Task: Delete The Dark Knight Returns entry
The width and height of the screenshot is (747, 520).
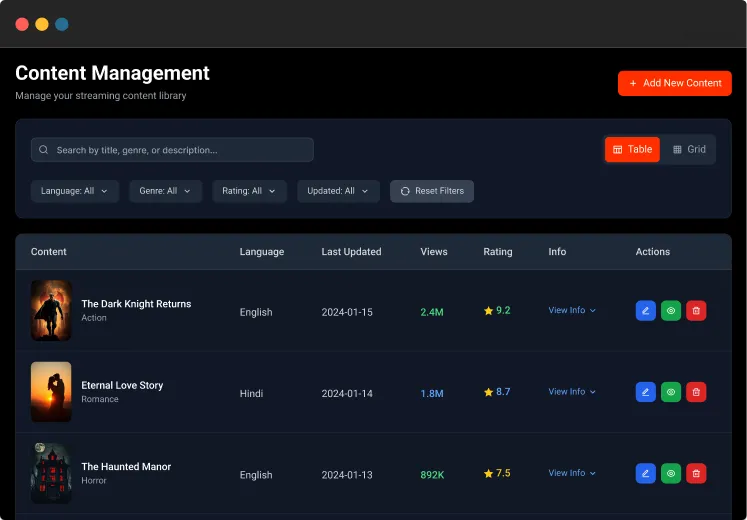Action: [x=696, y=310]
